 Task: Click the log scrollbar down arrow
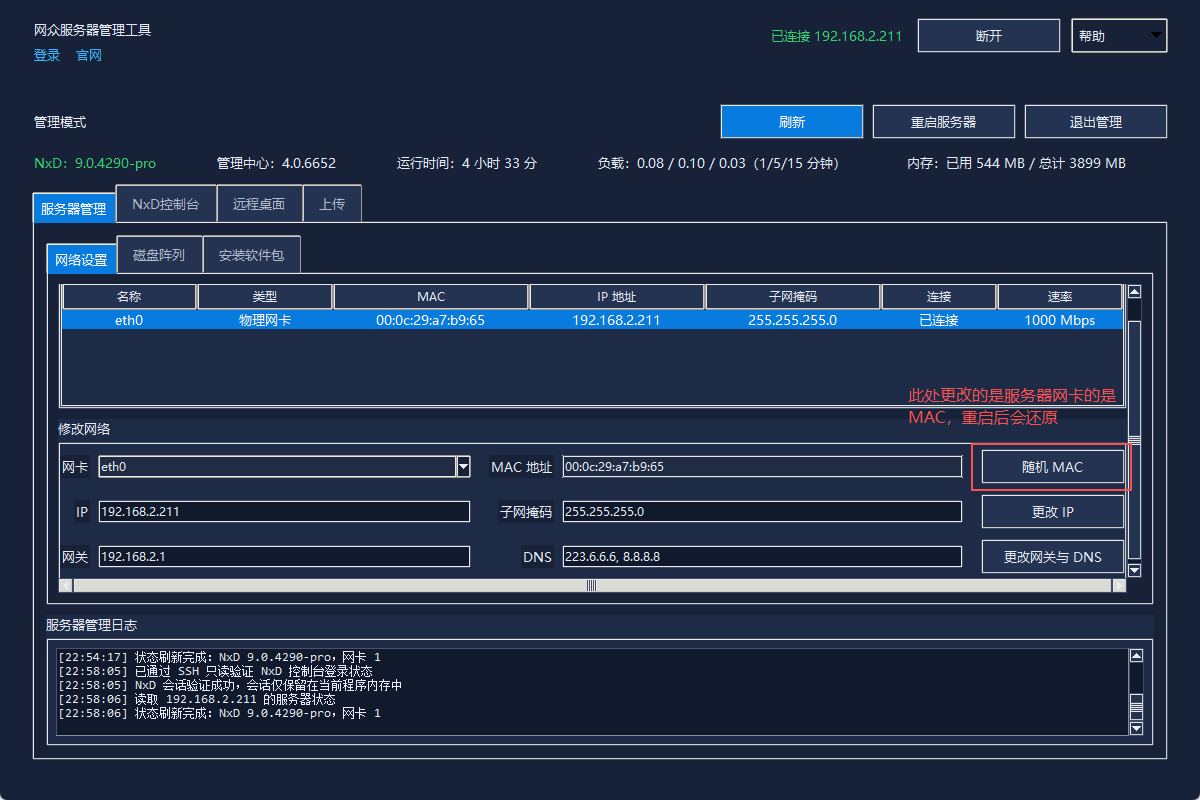click(x=1135, y=728)
